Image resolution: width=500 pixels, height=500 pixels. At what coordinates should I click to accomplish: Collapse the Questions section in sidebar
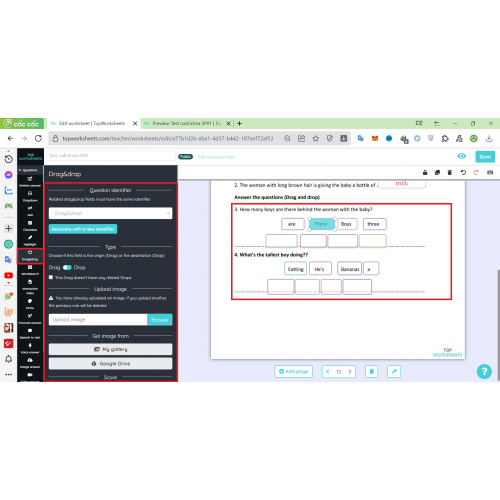[30, 170]
